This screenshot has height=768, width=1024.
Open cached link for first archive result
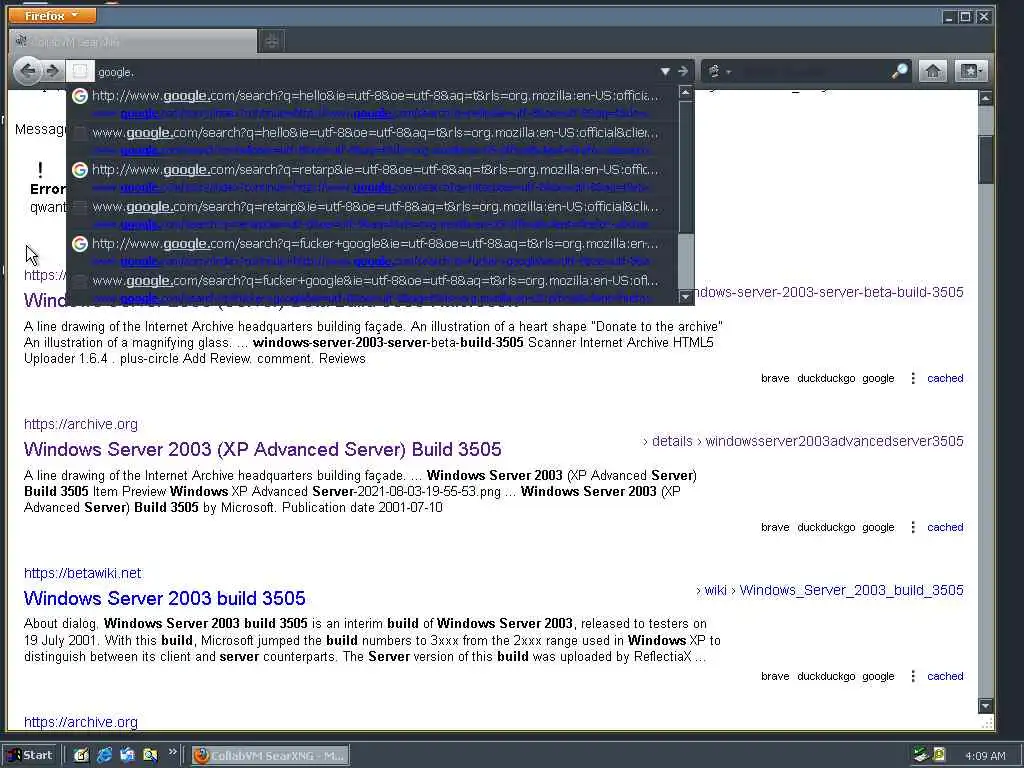[945, 378]
